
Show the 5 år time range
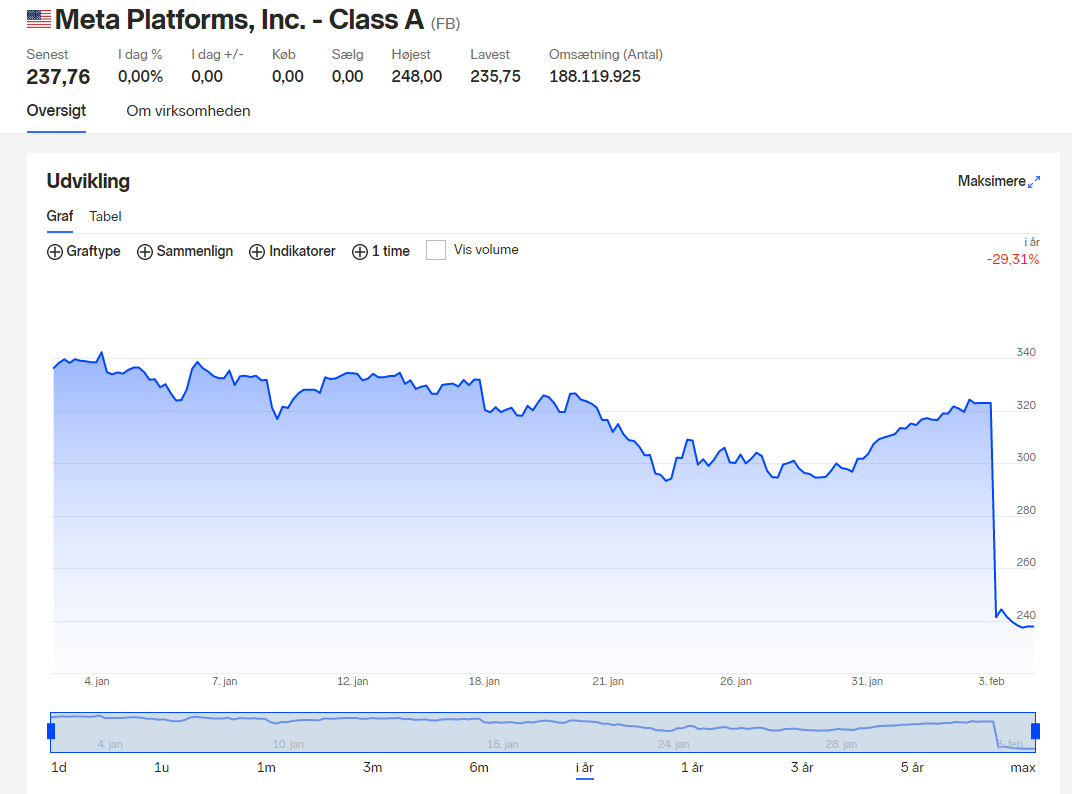[x=910, y=767]
